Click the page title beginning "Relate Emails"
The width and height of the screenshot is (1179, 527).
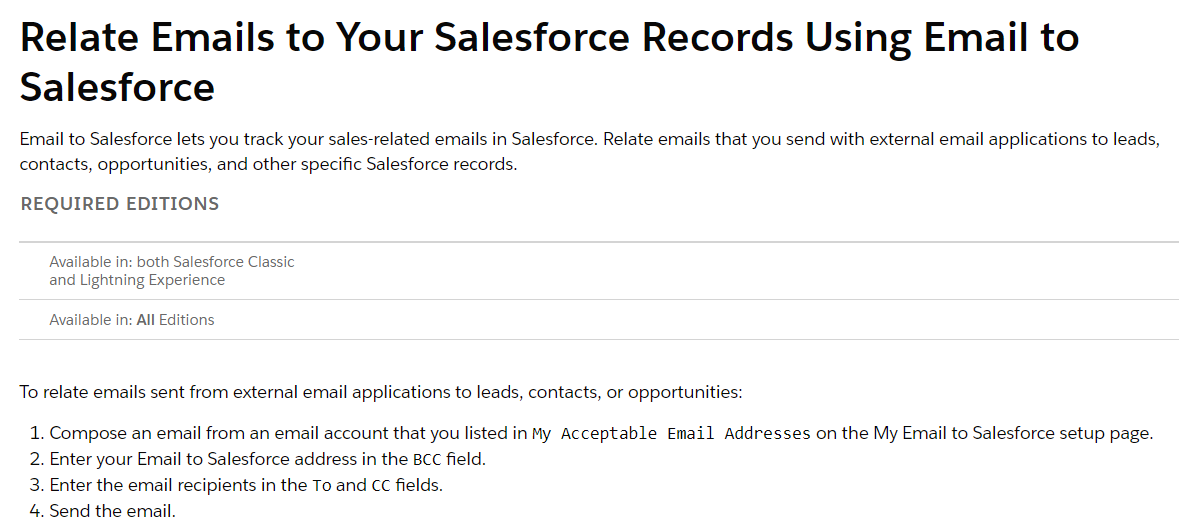click(x=548, y=38)
